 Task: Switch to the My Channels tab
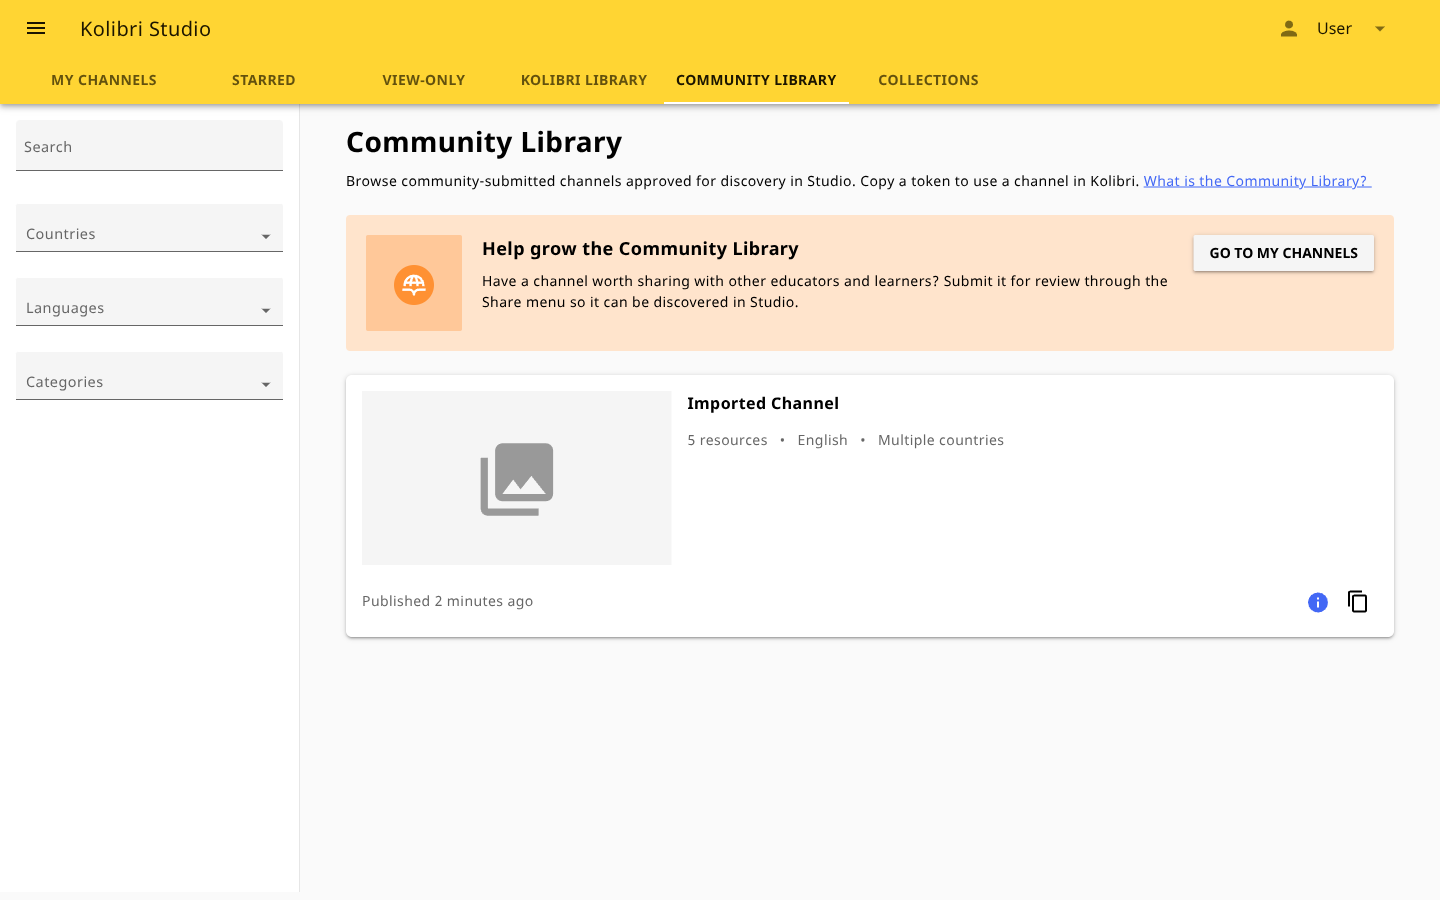point(104,80)
